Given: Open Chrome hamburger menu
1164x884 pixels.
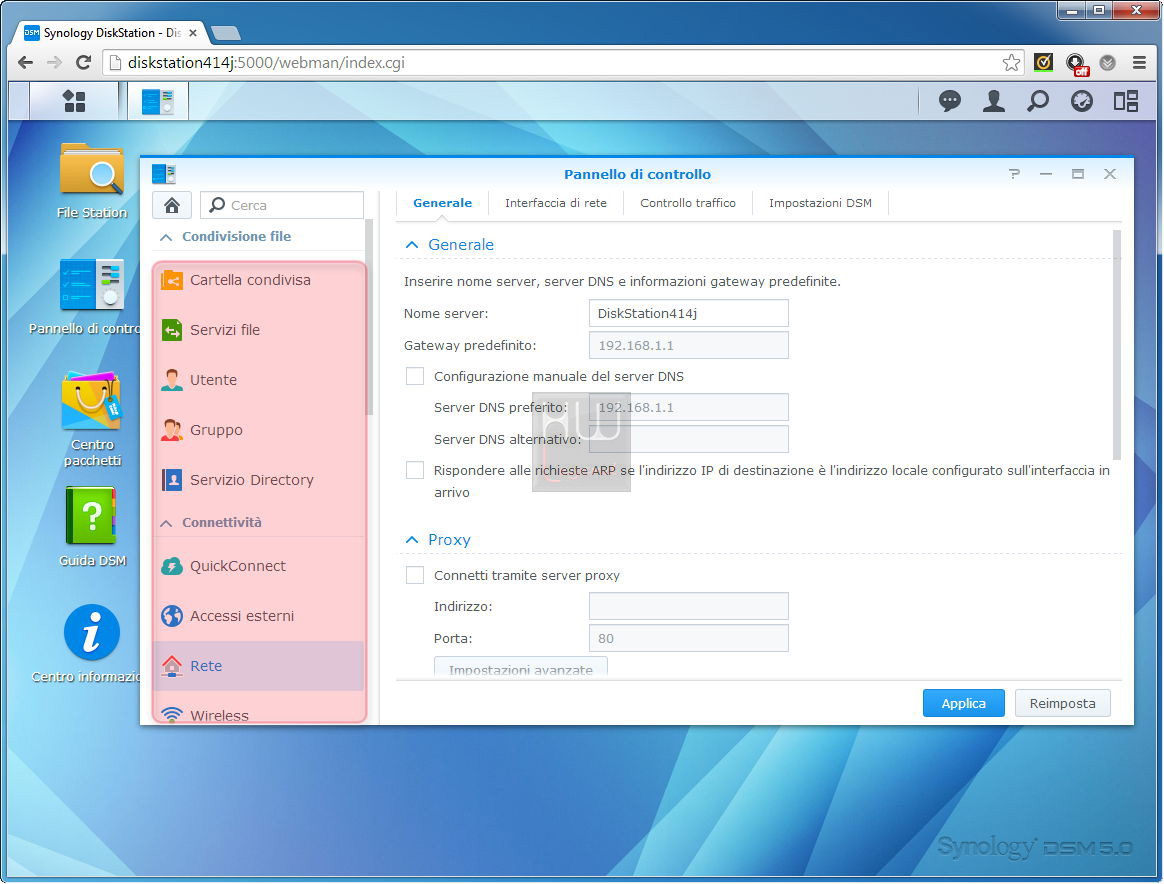Looking at the screenshot, I should pos(1139,62).
